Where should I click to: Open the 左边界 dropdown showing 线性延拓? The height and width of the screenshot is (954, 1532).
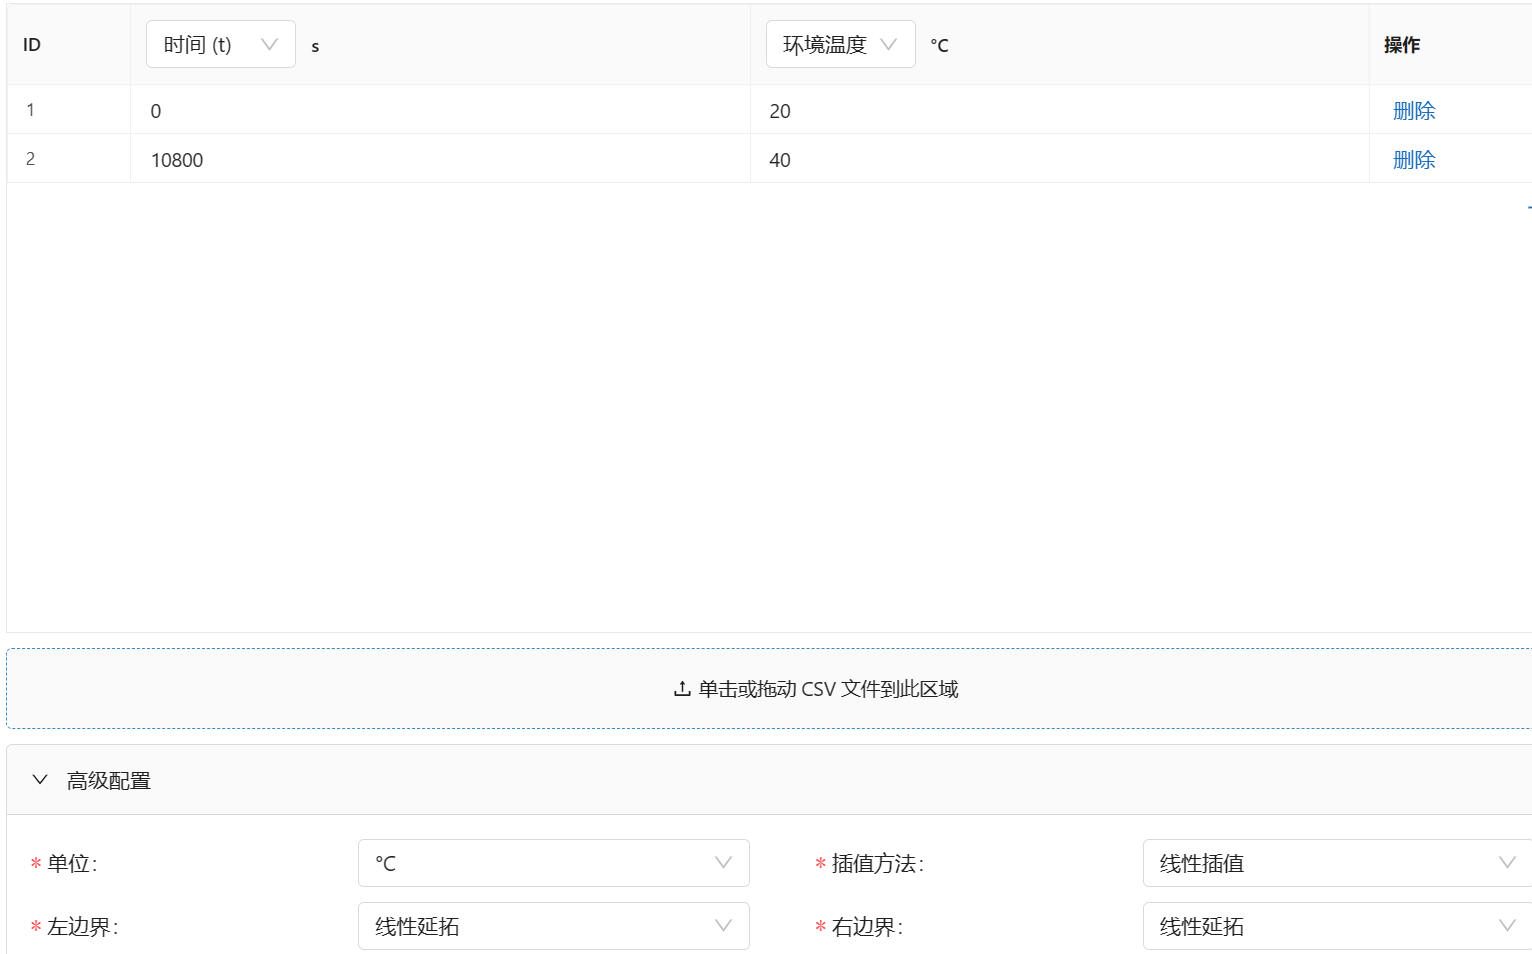[553, 926]
